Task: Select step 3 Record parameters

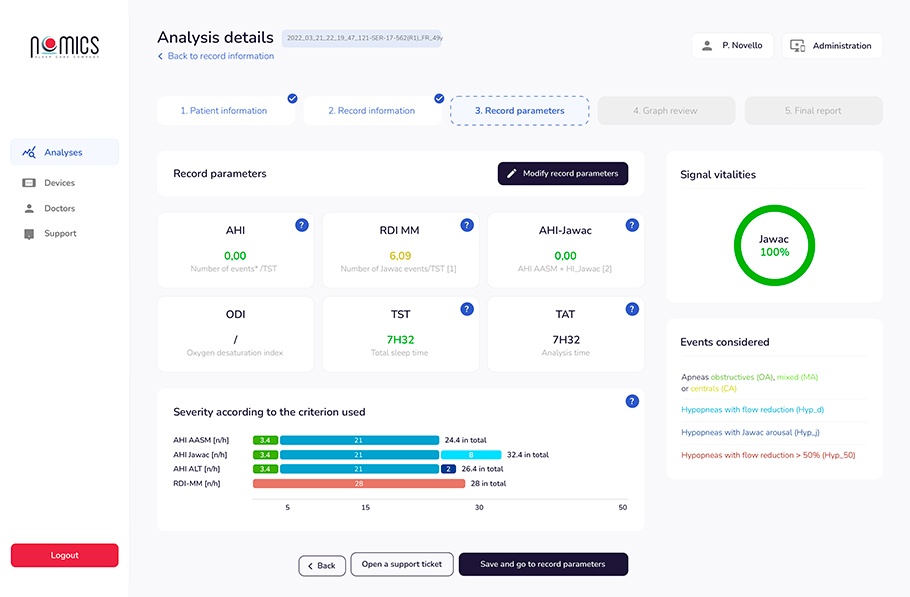Action: [519, 111]
